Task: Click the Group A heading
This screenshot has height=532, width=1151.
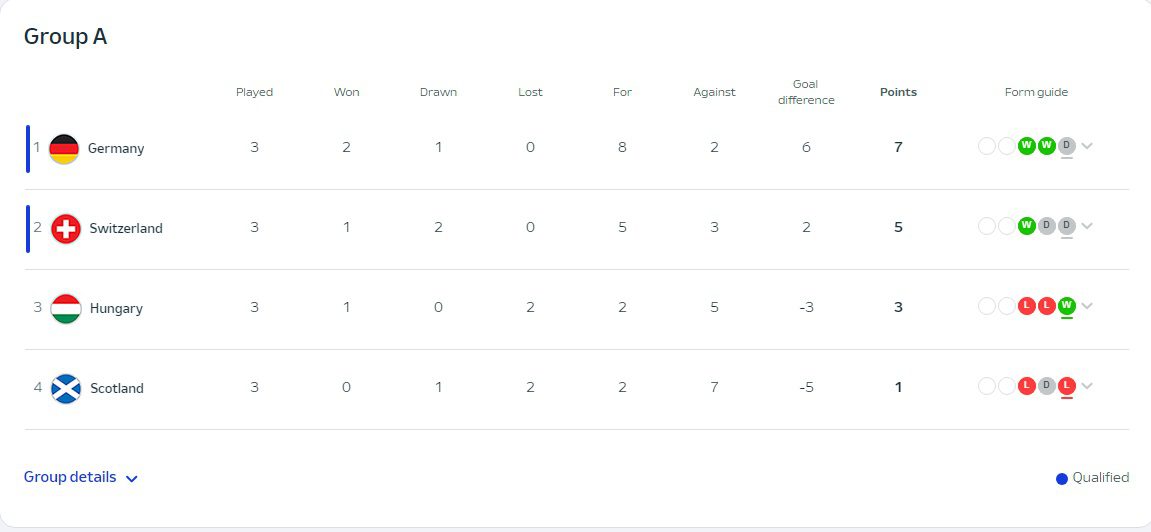Action: (x=66, y=37)
